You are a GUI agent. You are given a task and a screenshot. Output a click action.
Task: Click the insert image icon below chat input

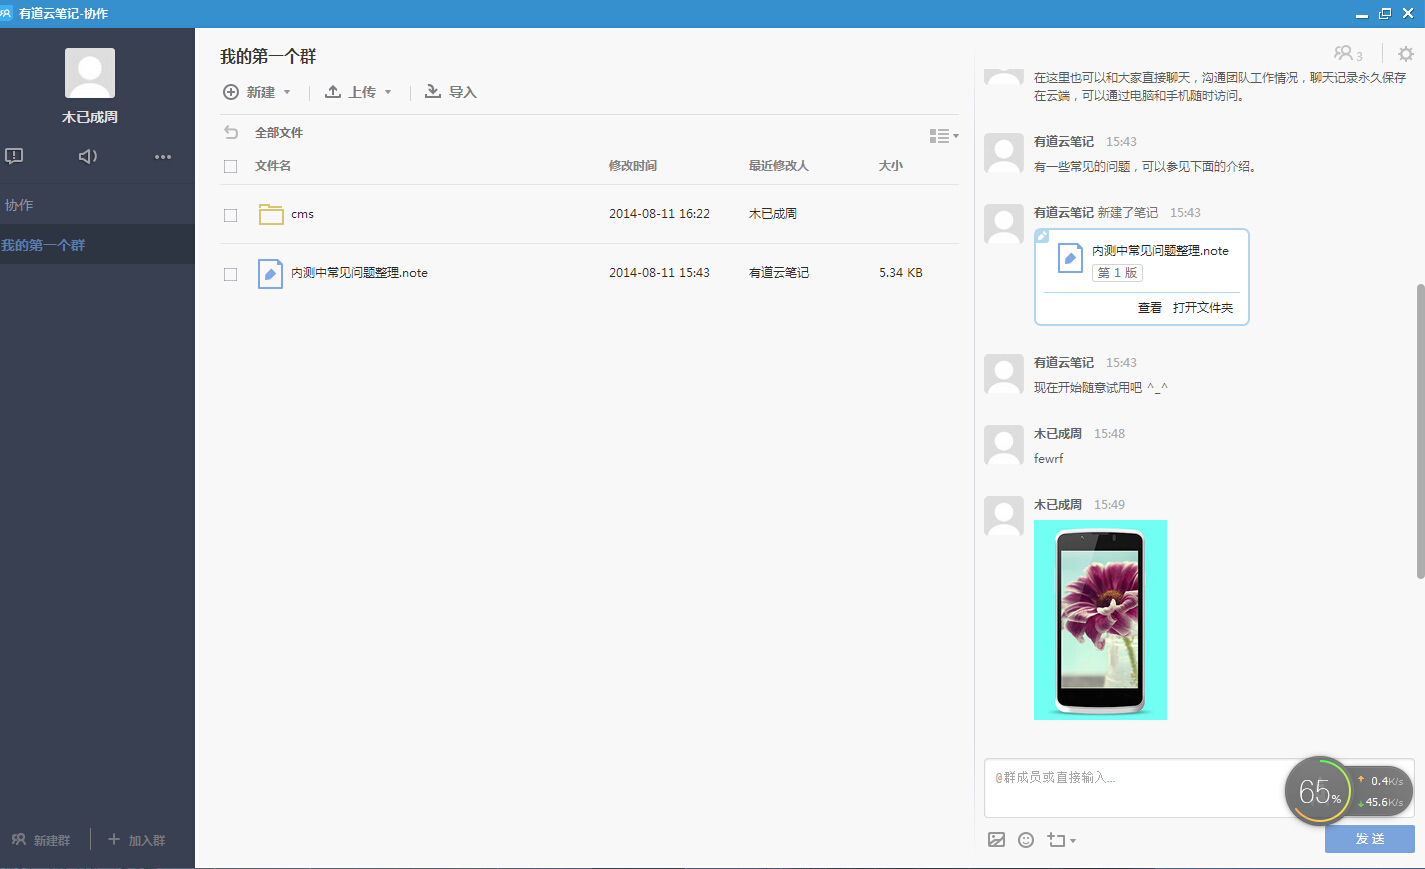click(x=996, y=840)
